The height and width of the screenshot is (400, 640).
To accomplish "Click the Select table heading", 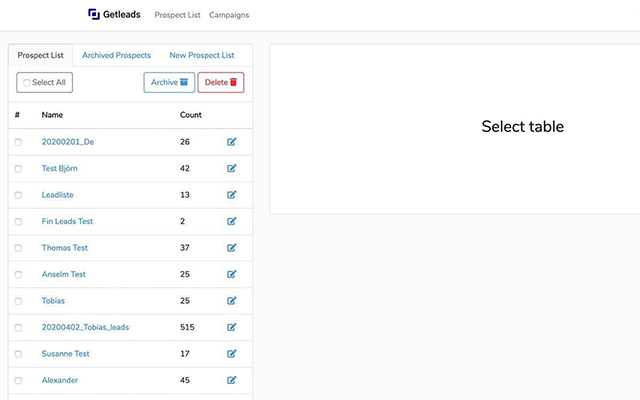I will (x=522, y=127).
